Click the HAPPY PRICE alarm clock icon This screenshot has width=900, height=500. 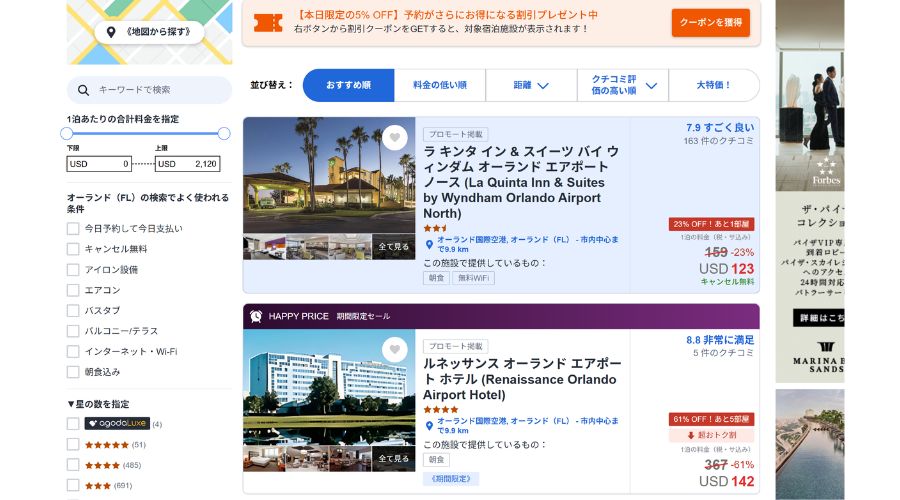point(256,316)
